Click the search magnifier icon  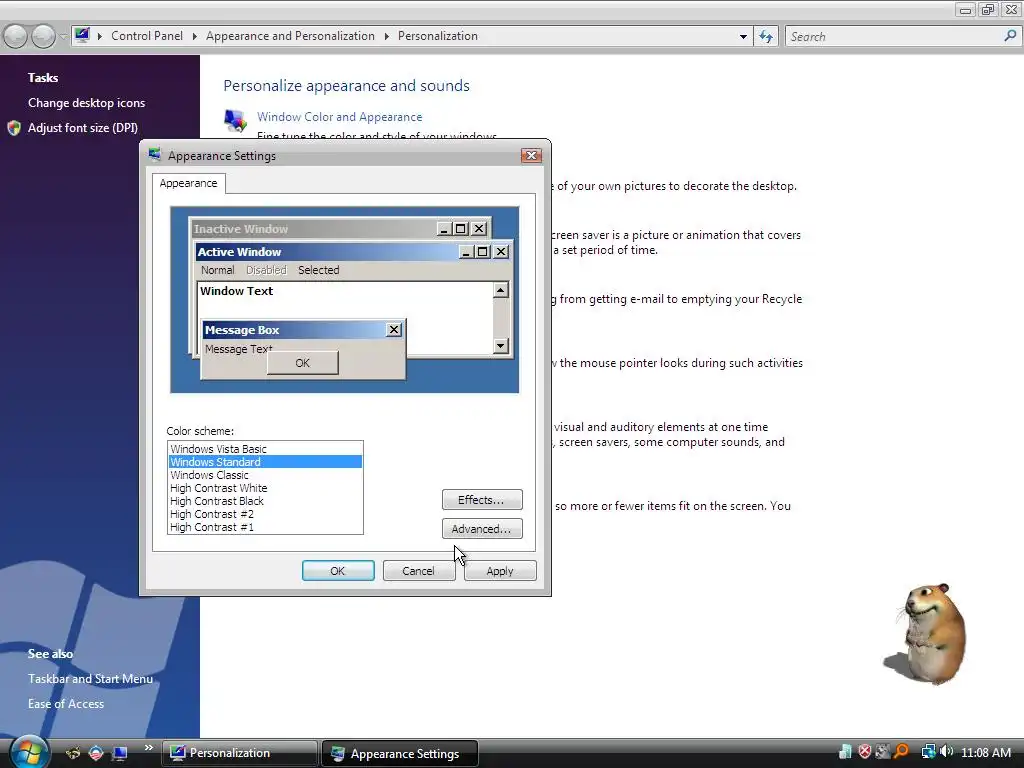[x=1010, y=36]
